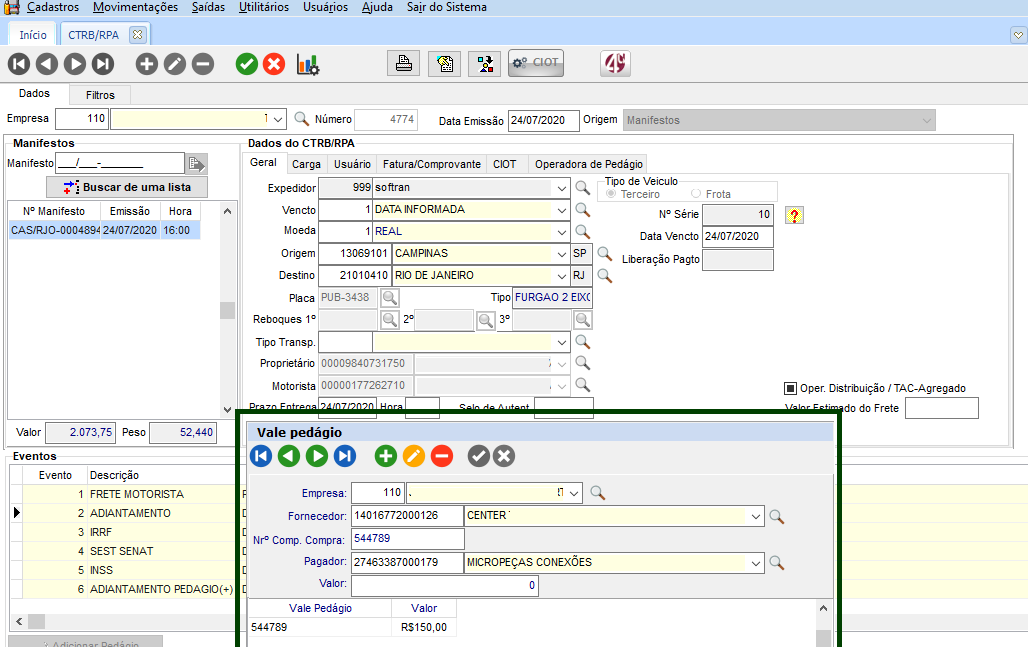Click the green add button in Vale pedágio
The height and width of the screenshot is (647, 1028).
coord(386,456)
